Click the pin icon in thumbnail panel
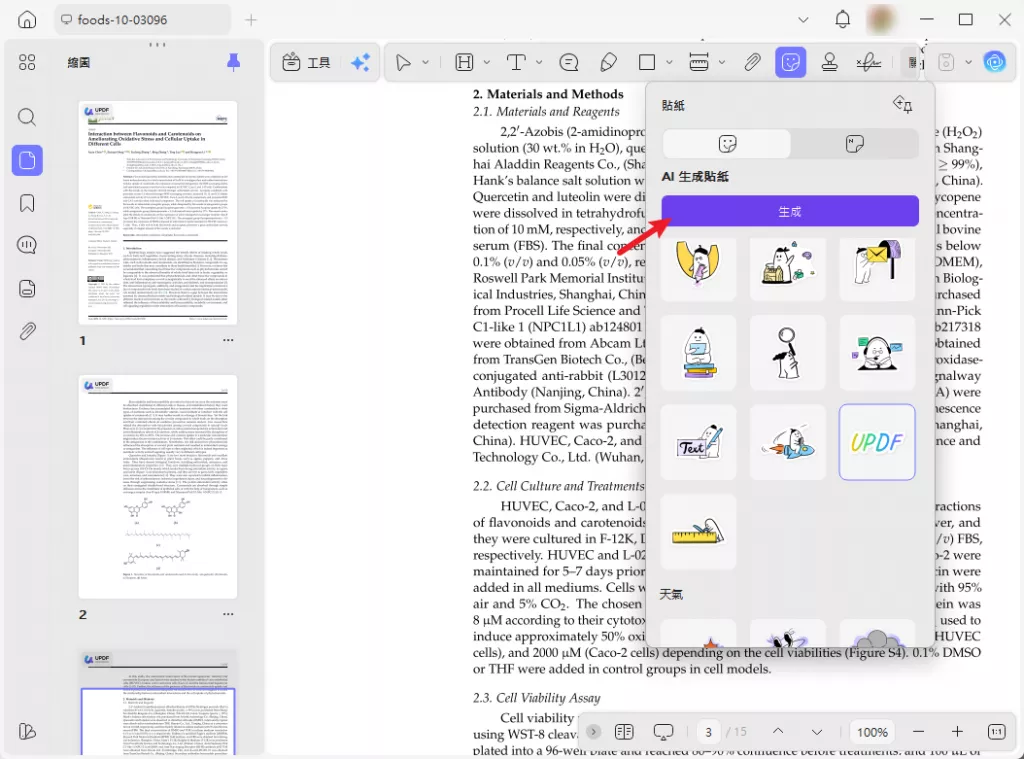 233,62
